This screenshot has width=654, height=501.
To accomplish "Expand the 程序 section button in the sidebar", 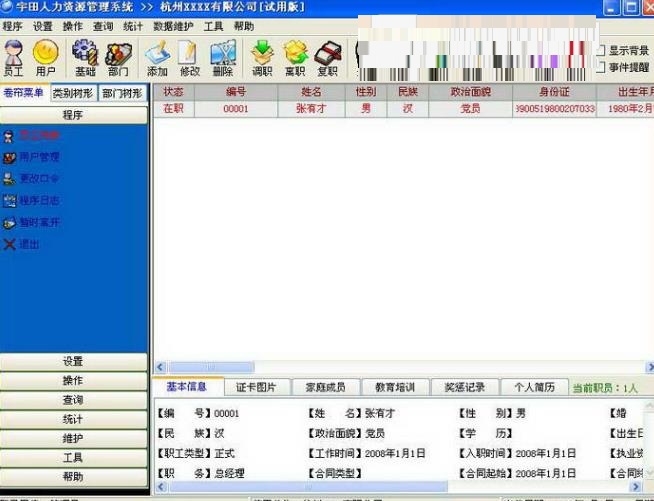I will tap(73, 115).
